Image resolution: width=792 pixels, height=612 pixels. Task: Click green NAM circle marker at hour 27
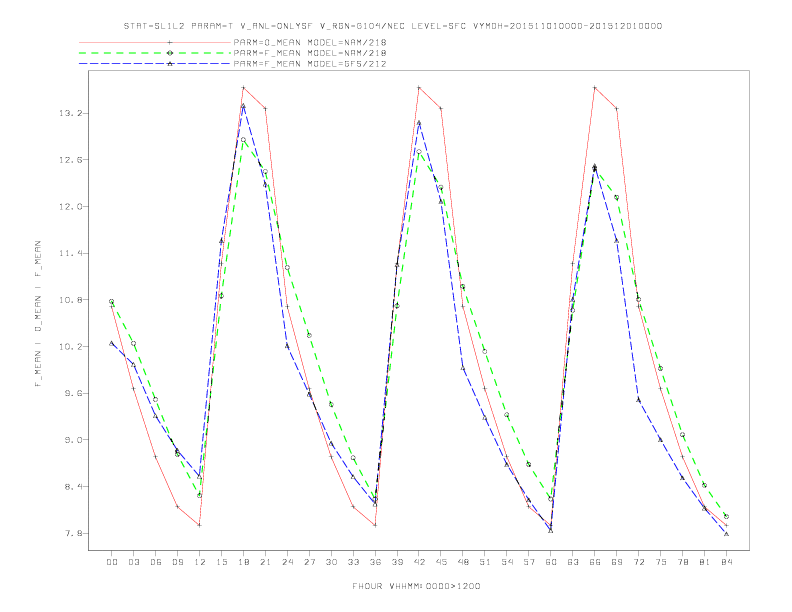click(309, 335)
